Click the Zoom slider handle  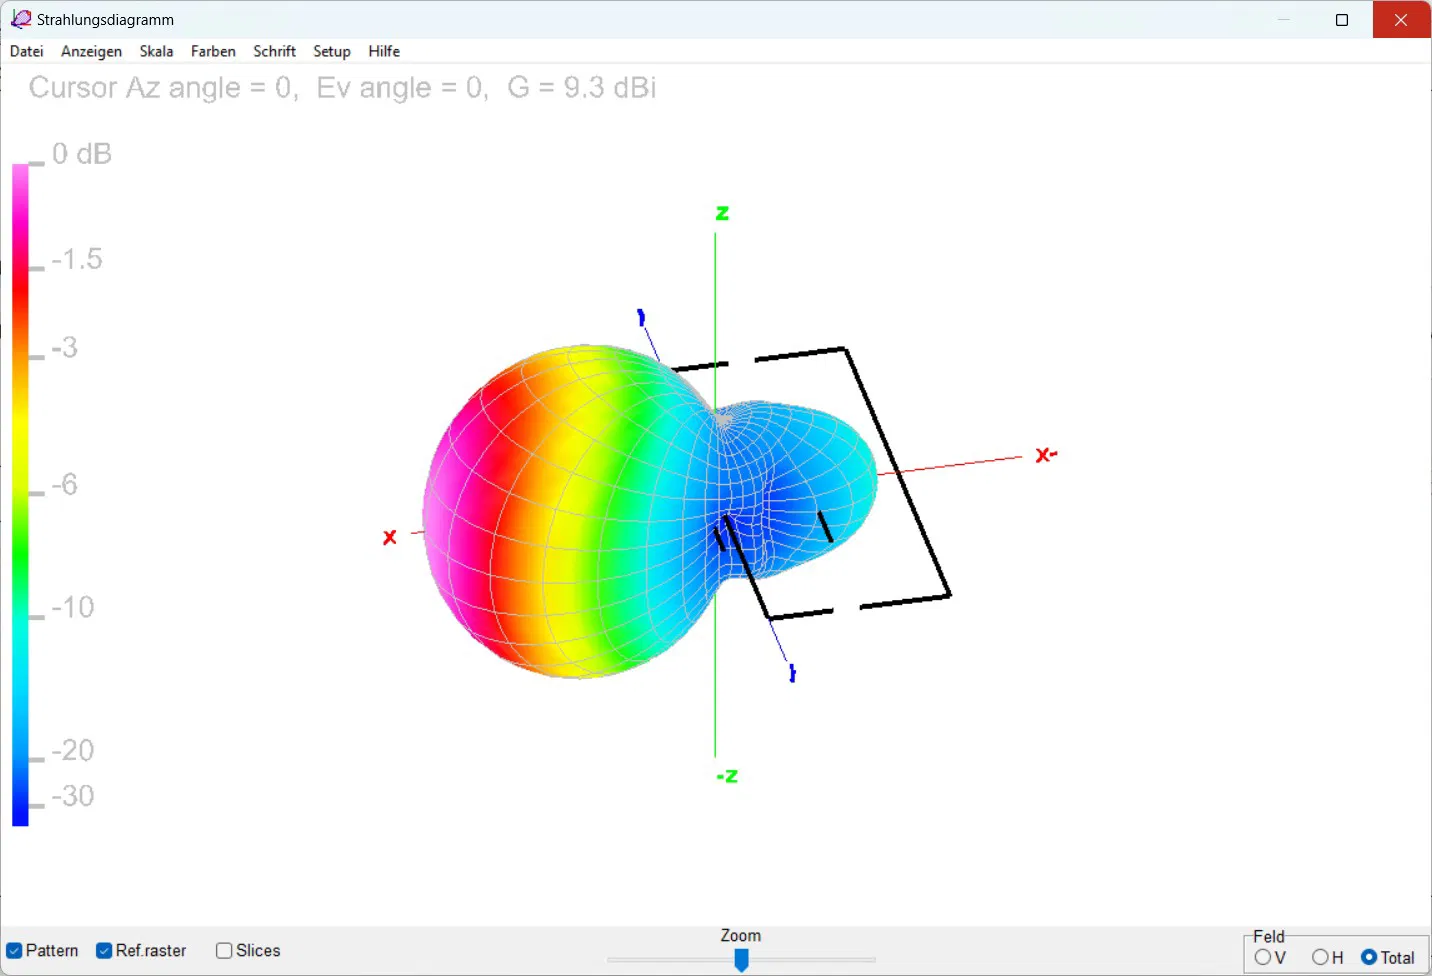(x=741, y=960)
